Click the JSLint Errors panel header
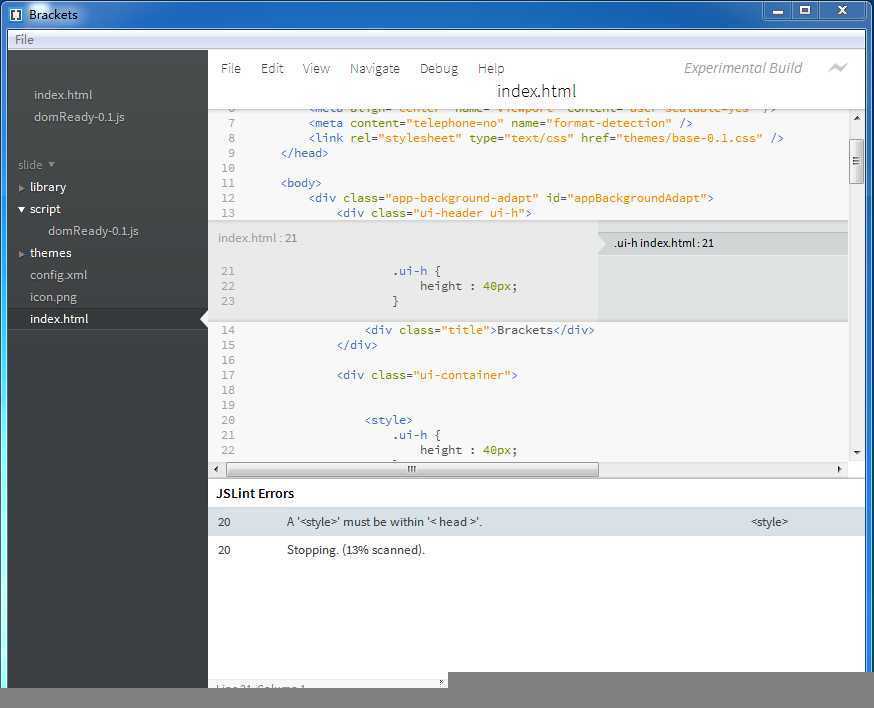This screenshot has width=874, height=708. pos(255,493)
